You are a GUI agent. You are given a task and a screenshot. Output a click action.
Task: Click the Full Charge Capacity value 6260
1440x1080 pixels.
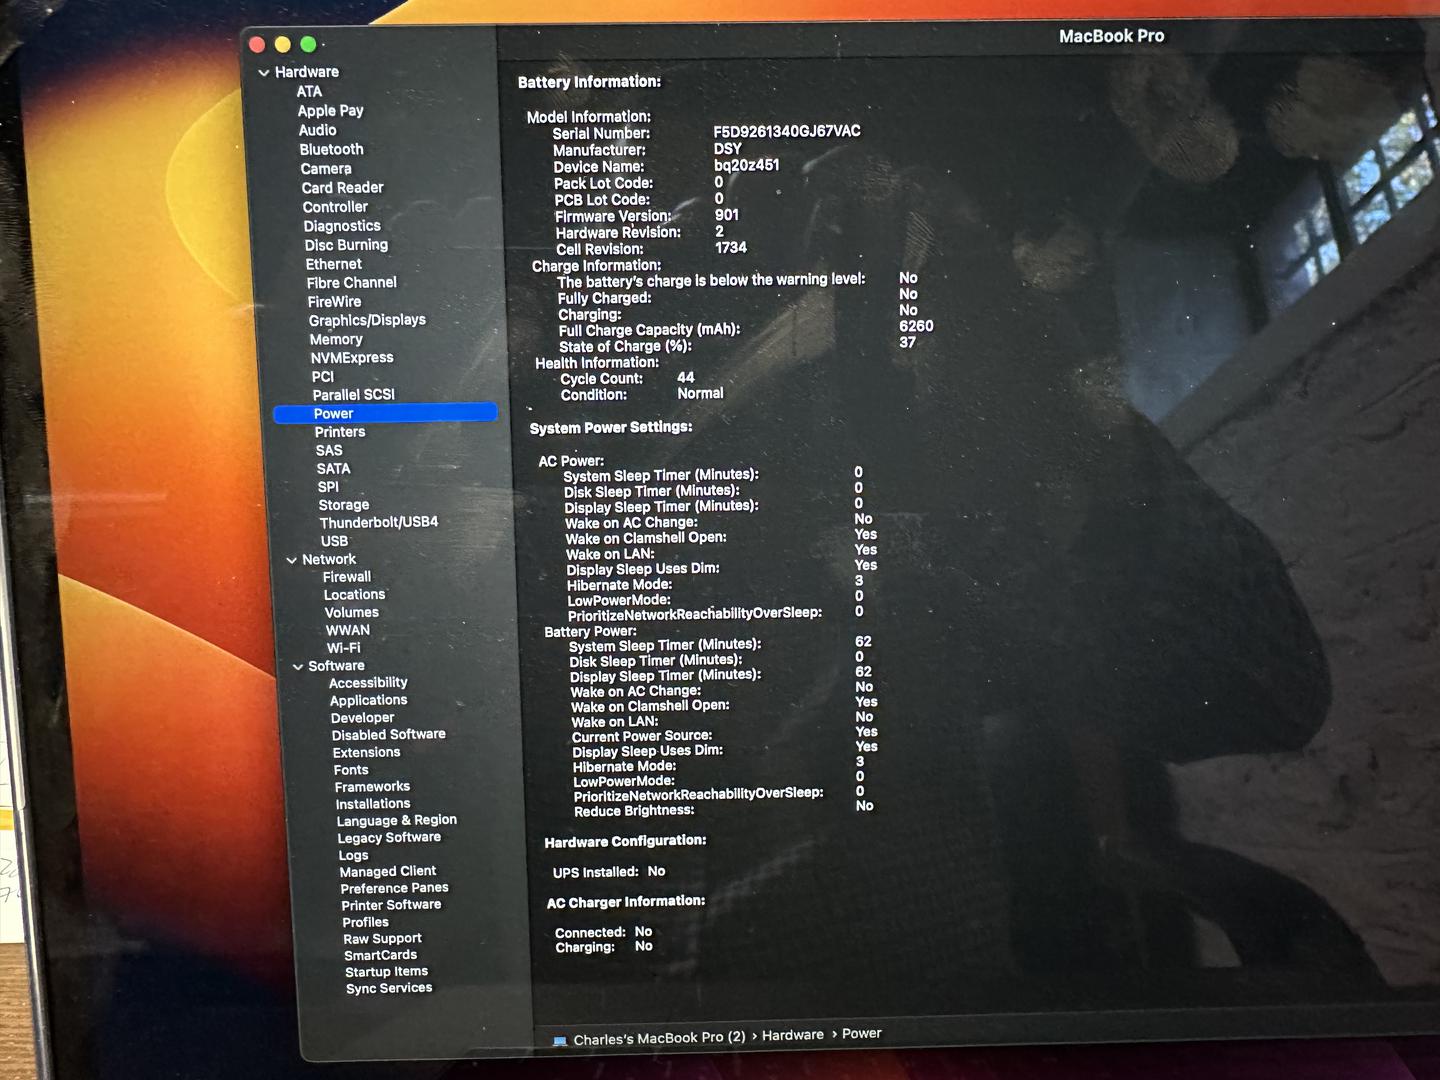pyautogui.click(x=916, y=326)
